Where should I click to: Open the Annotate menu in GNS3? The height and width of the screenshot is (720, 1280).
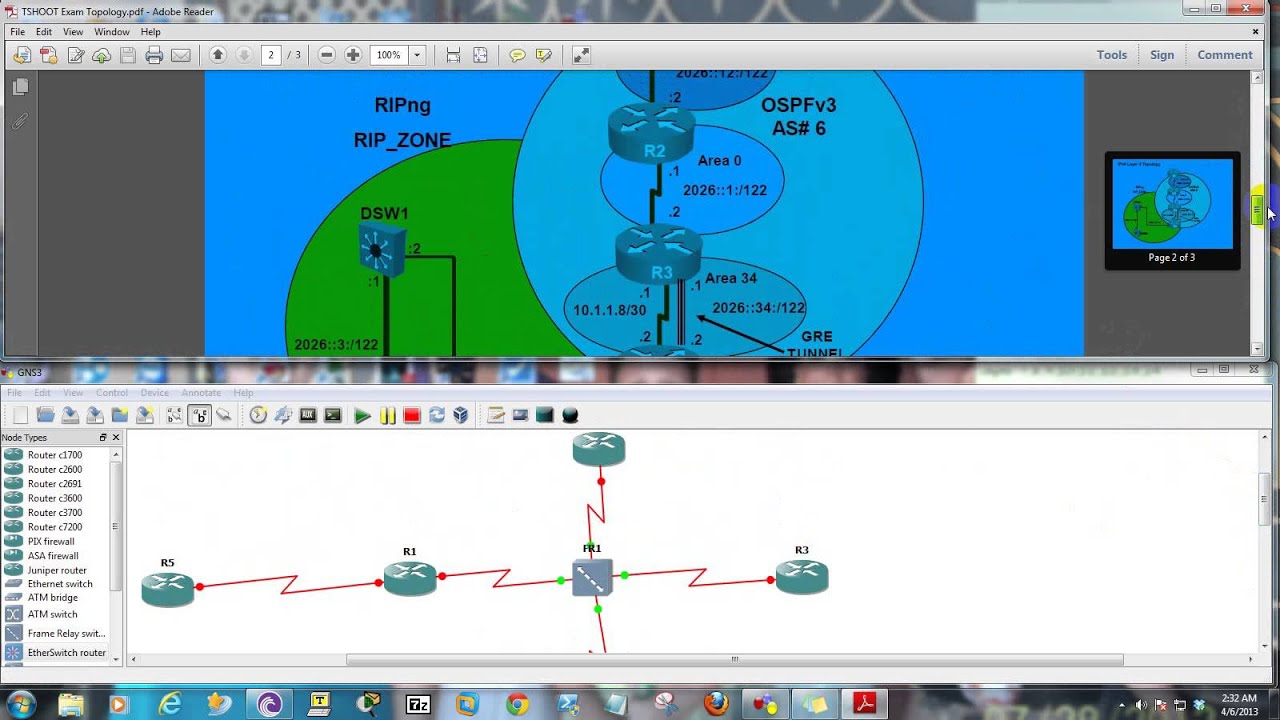coord(201,393)
